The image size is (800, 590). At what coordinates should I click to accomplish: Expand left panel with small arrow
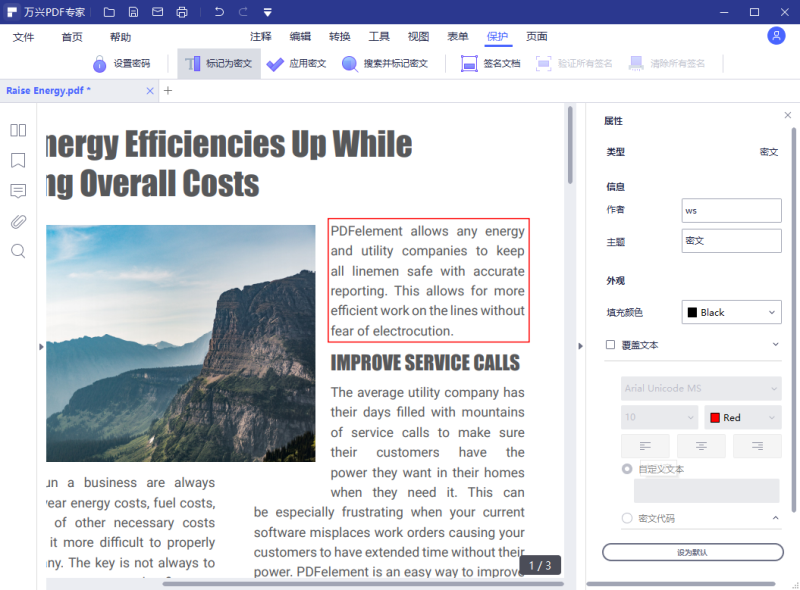point(41,347)
